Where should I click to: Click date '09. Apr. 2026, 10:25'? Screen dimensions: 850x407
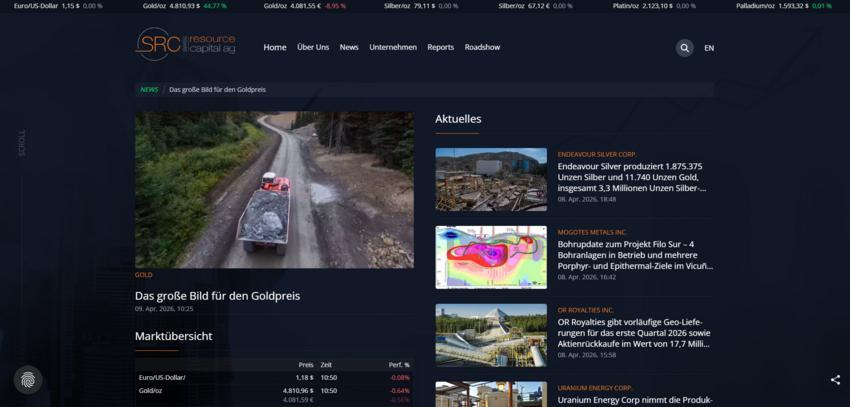click(164, 309)
